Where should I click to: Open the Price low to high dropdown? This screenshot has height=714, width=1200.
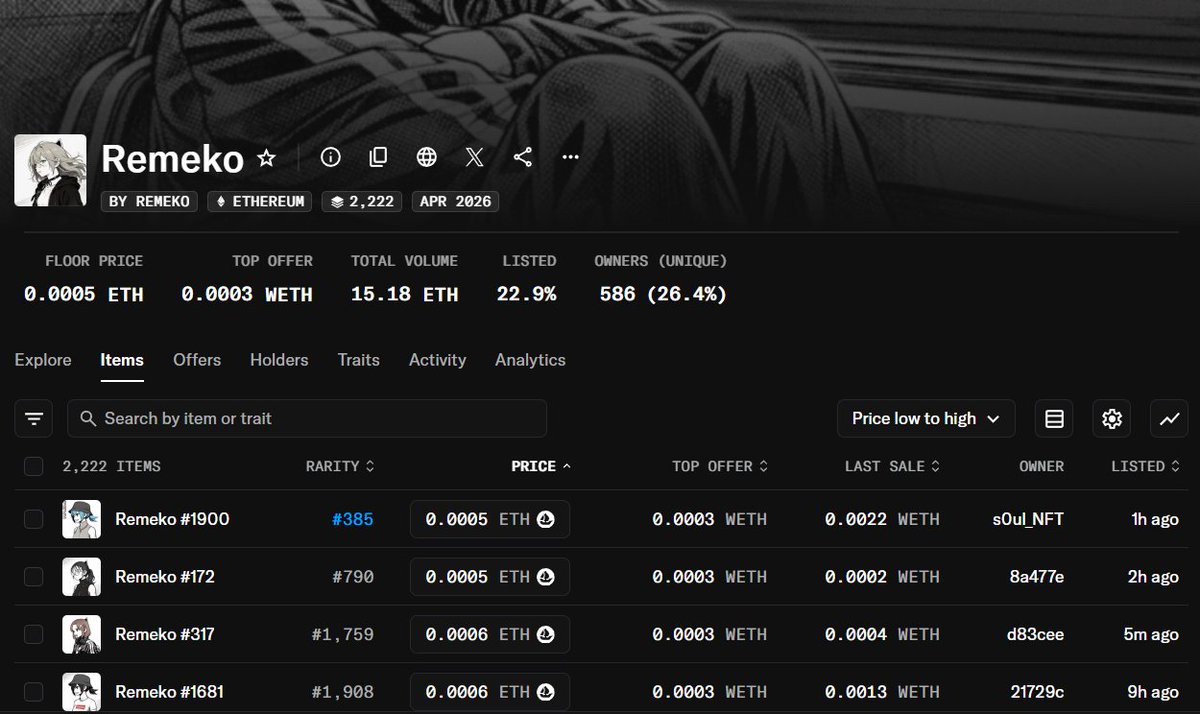click(x=926, y=418)
